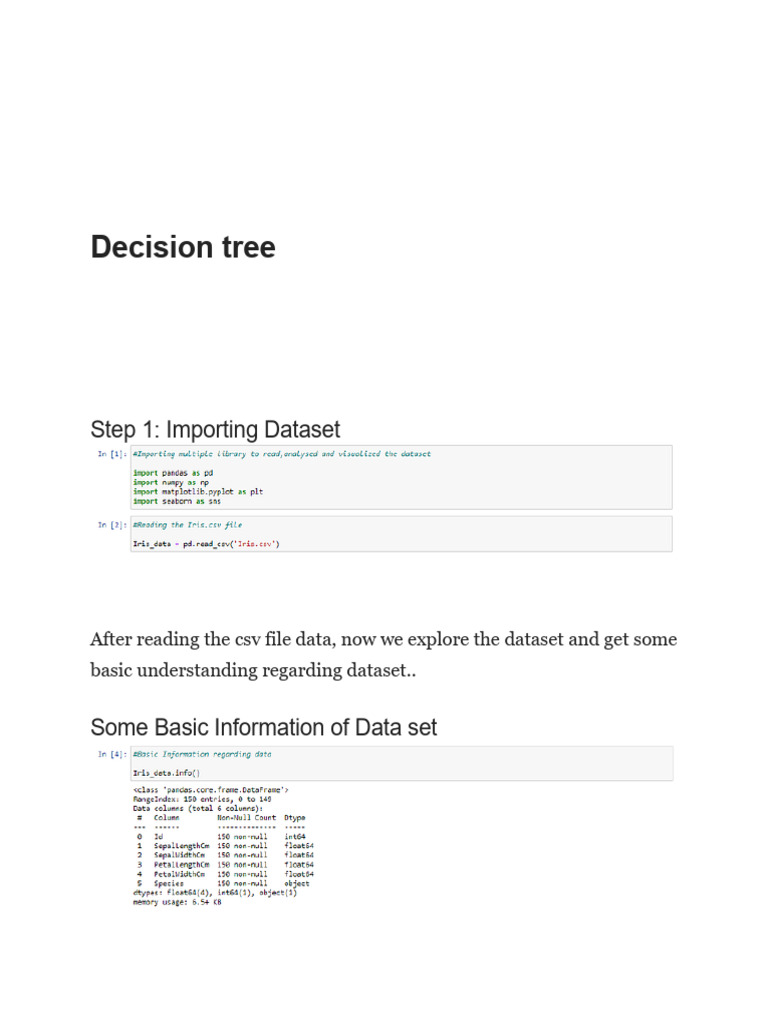Screen dimensions: 768x1024
Task: Click the paragraph starting "After reading the csv"
Action: 383,654
